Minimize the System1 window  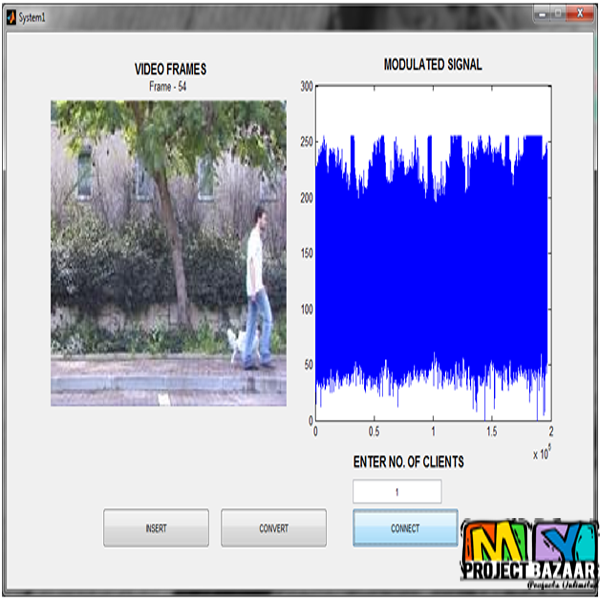point(542,14)
